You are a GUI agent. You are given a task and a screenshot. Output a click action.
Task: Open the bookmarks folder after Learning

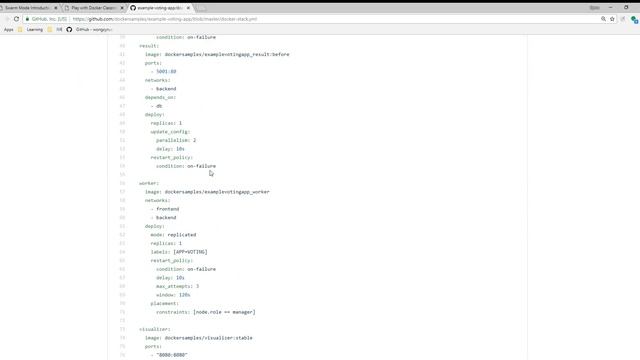(x=55, y=29)
